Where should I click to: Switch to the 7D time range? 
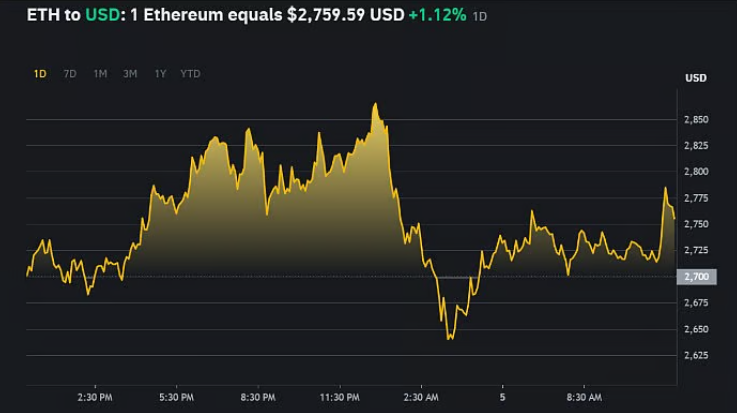(70, 74)
